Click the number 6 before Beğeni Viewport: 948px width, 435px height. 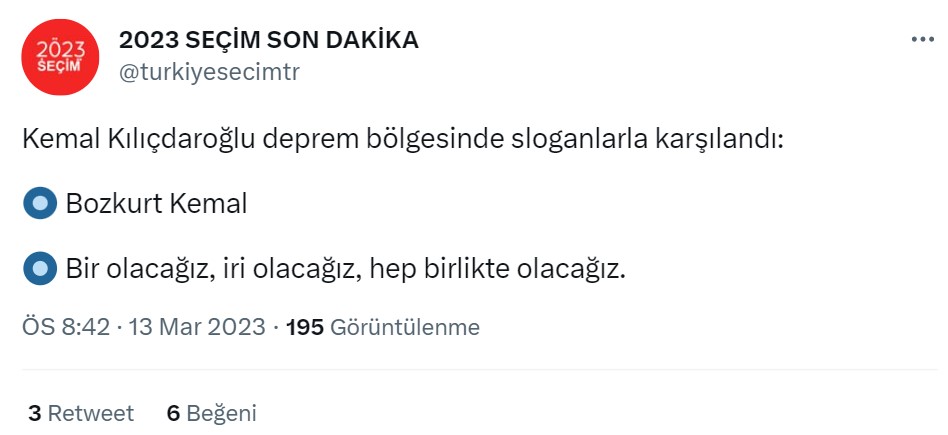[173, 413]
